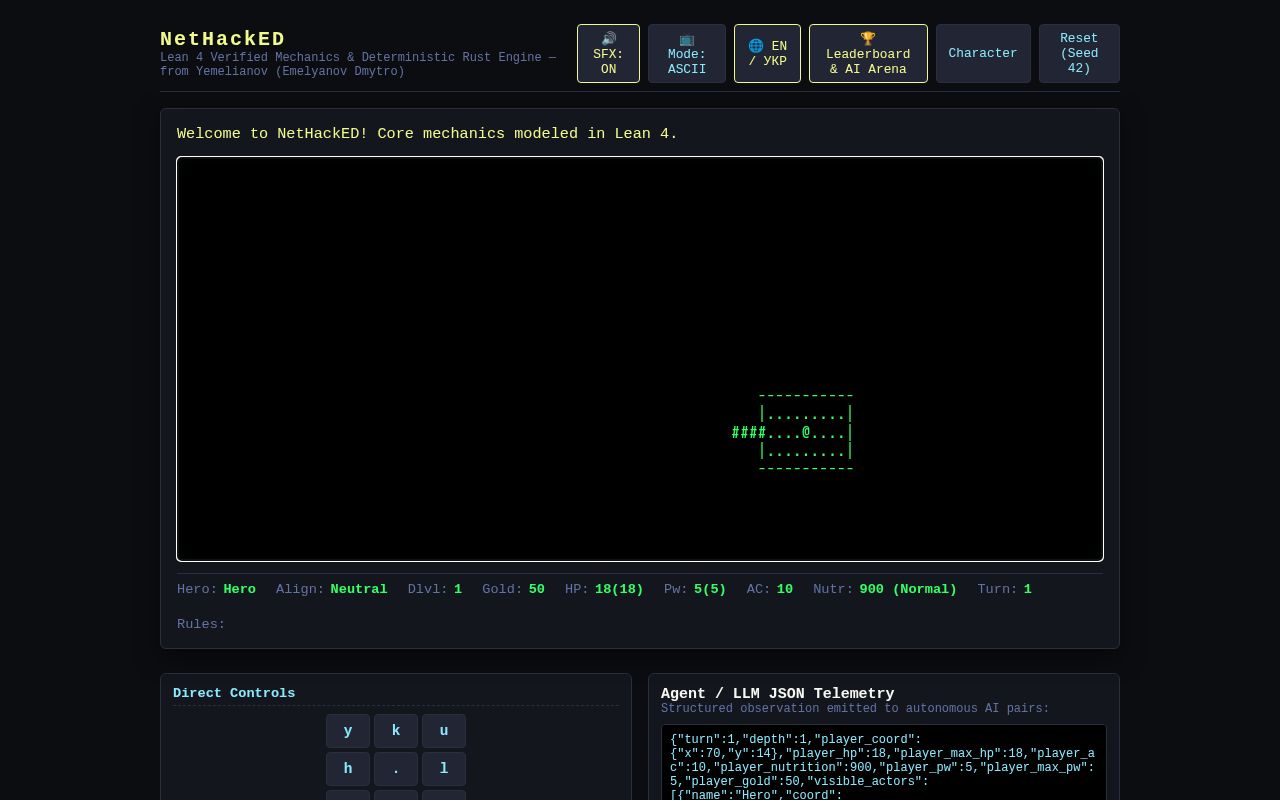The width and height of the screenshot is (1280, 800).
Task: Click the Reset (Seed 42) button
Action: pyautogui.click(x=1079, y=54)
